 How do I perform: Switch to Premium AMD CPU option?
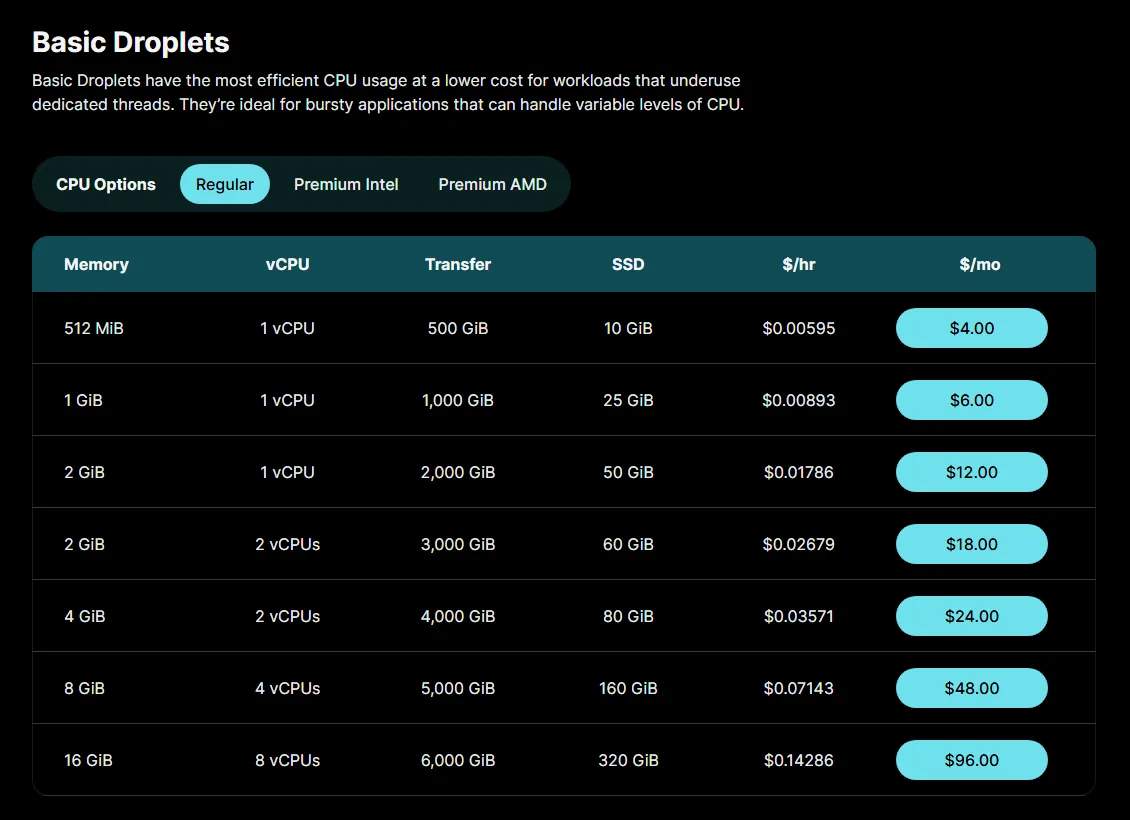coord(492,184)
